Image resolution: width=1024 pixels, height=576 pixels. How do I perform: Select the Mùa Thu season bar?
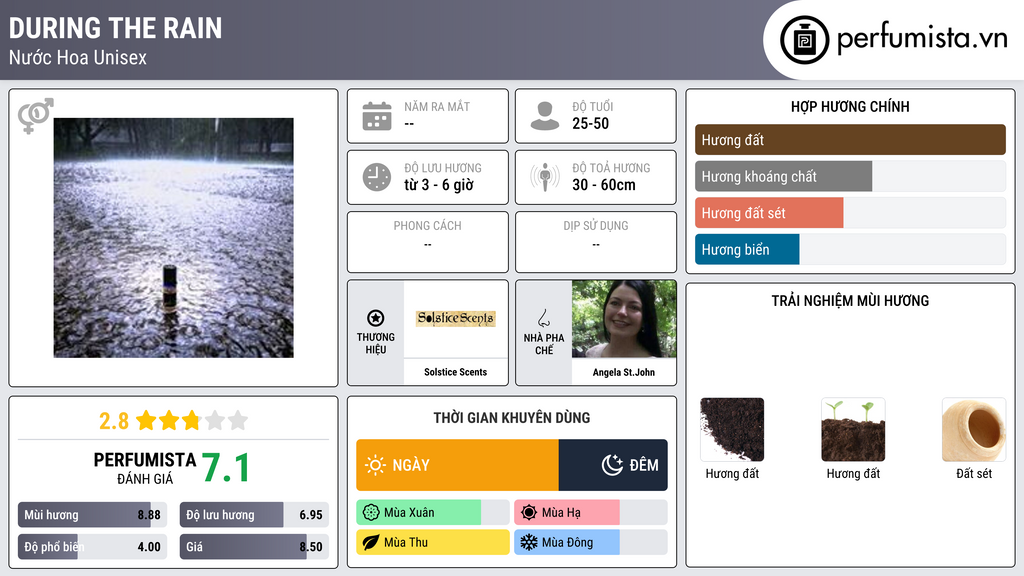432,542
